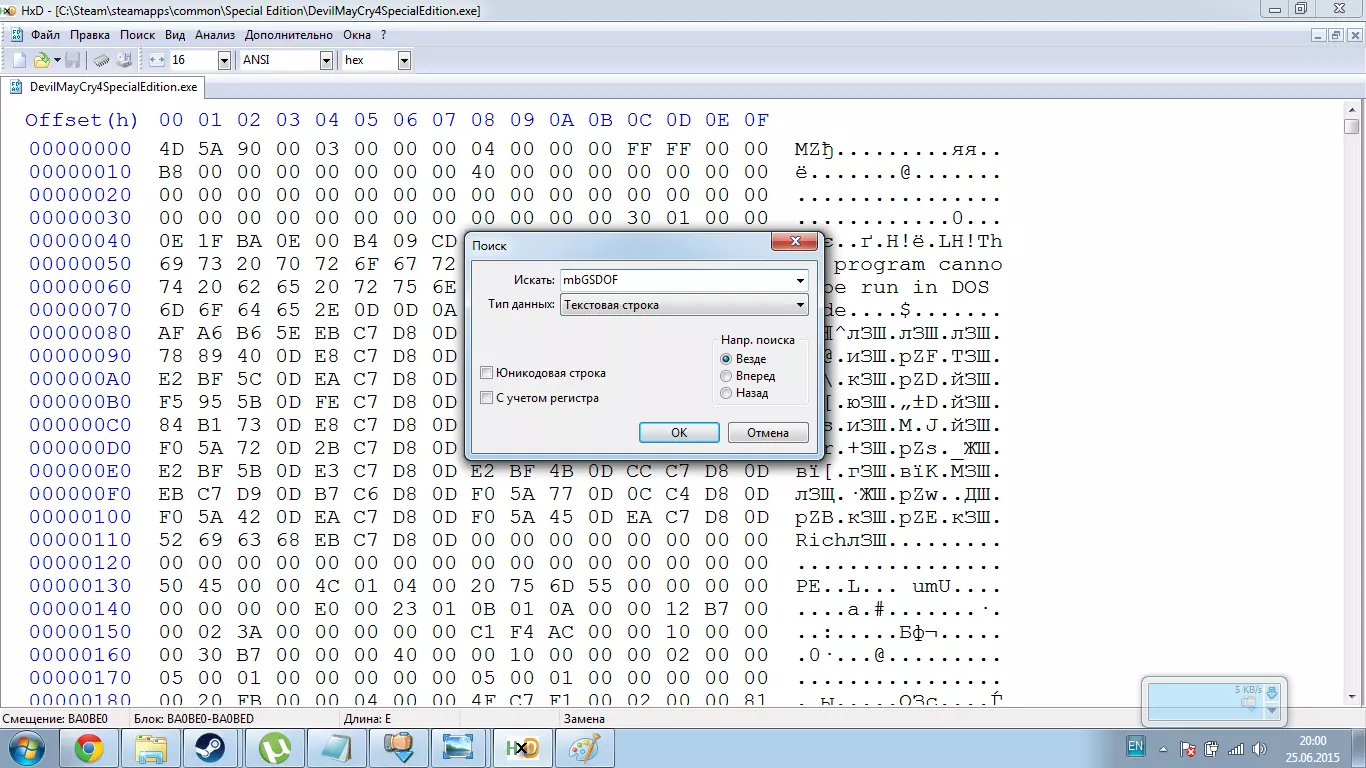Open the notepad app on the taskbar
Viewport: 1366px width, 768px height.
pos(336,748)
